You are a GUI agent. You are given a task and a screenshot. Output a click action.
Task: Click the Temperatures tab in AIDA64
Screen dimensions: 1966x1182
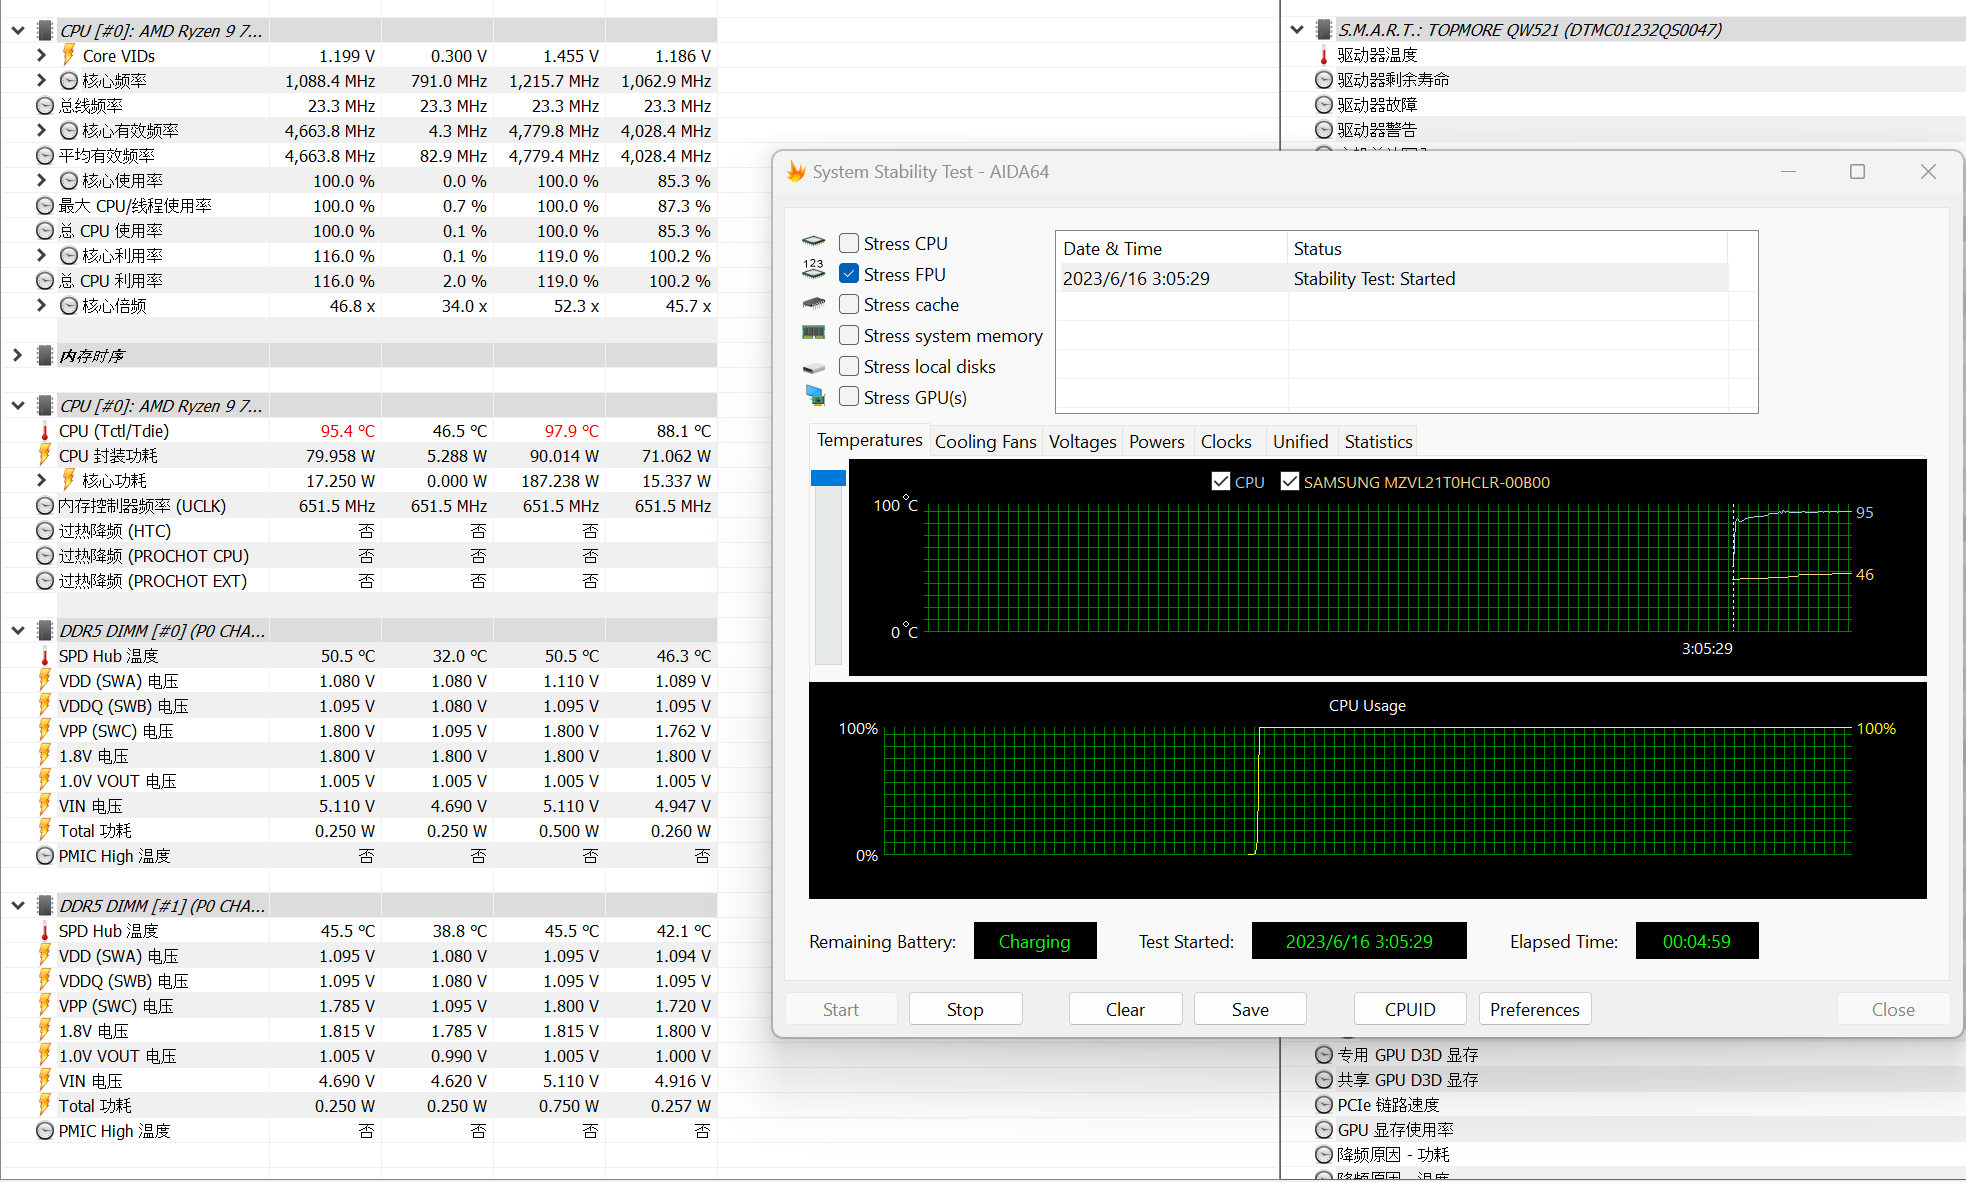coord(868,441)
